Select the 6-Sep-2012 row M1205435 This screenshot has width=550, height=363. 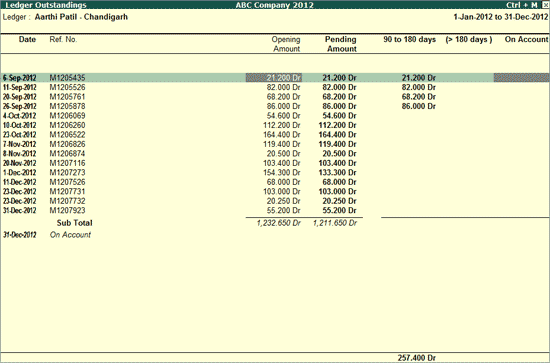click(275, 78)
